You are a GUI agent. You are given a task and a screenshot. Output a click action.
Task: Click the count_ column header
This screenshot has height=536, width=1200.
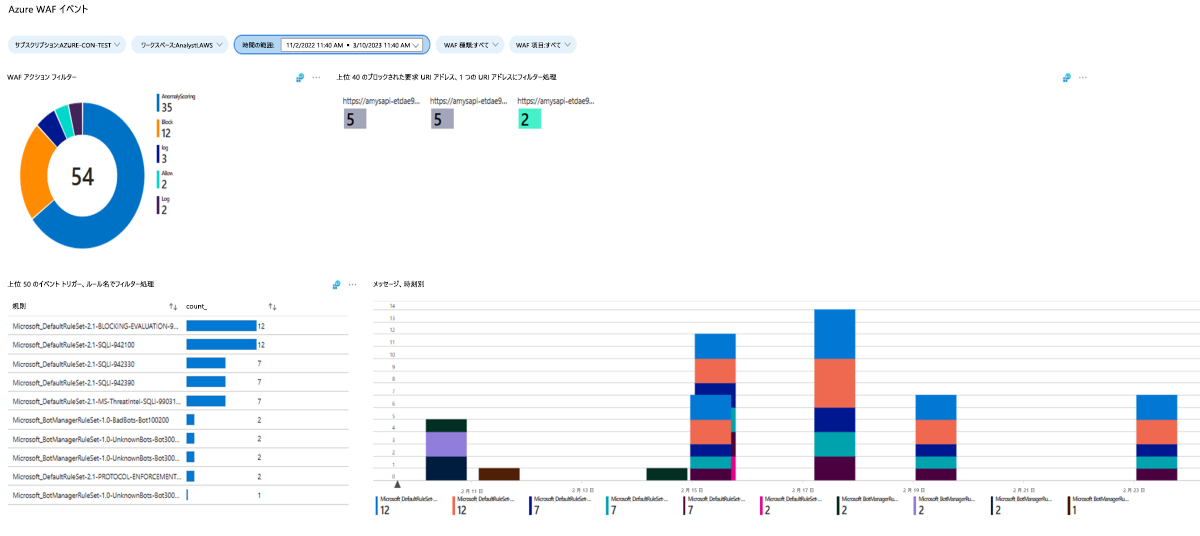[x=197, y=306]
